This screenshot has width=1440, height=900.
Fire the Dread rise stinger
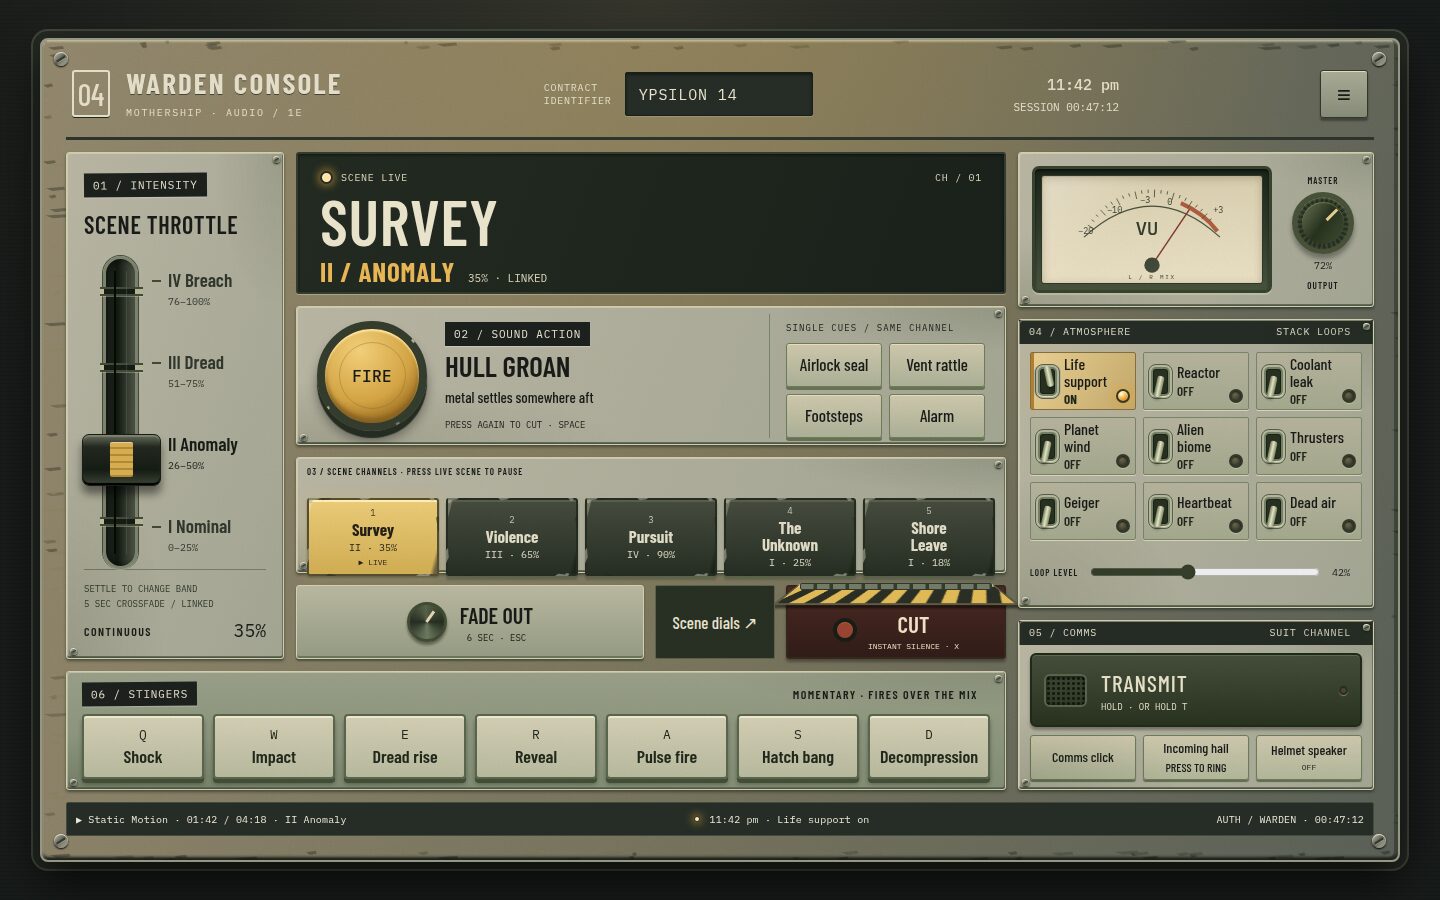tap(405, 747)
